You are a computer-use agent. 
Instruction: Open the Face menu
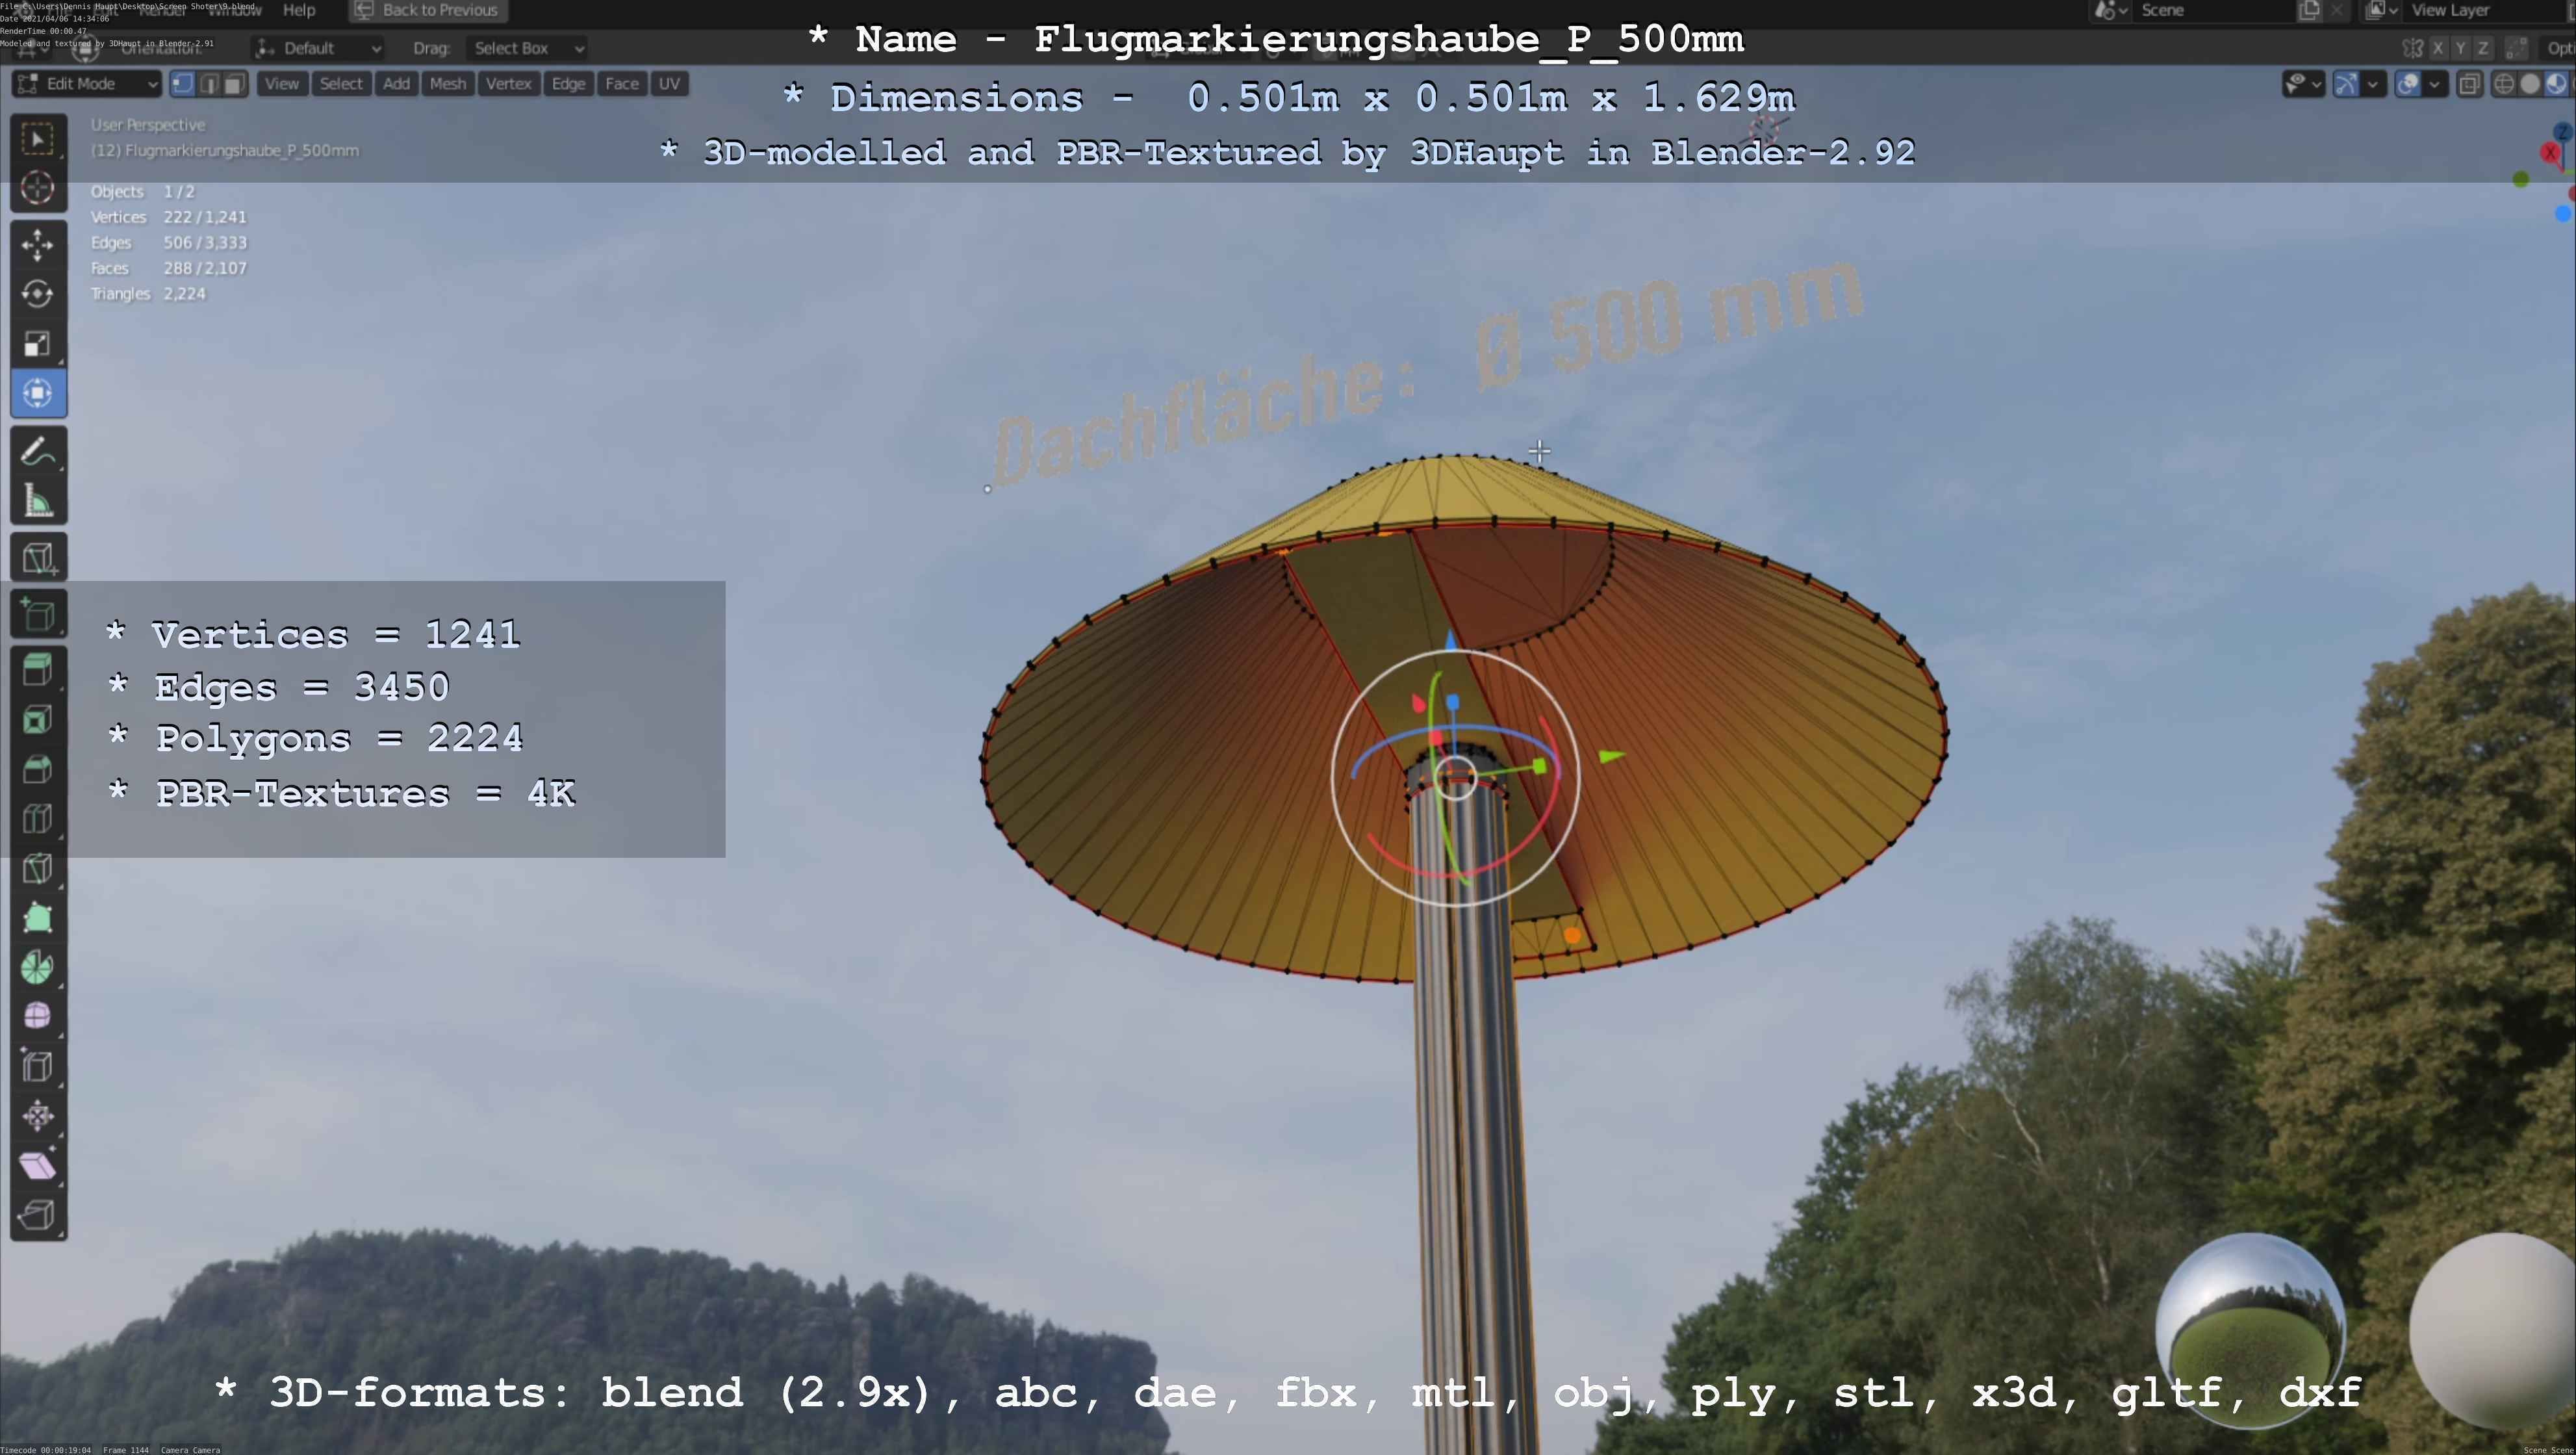[621, 84]
